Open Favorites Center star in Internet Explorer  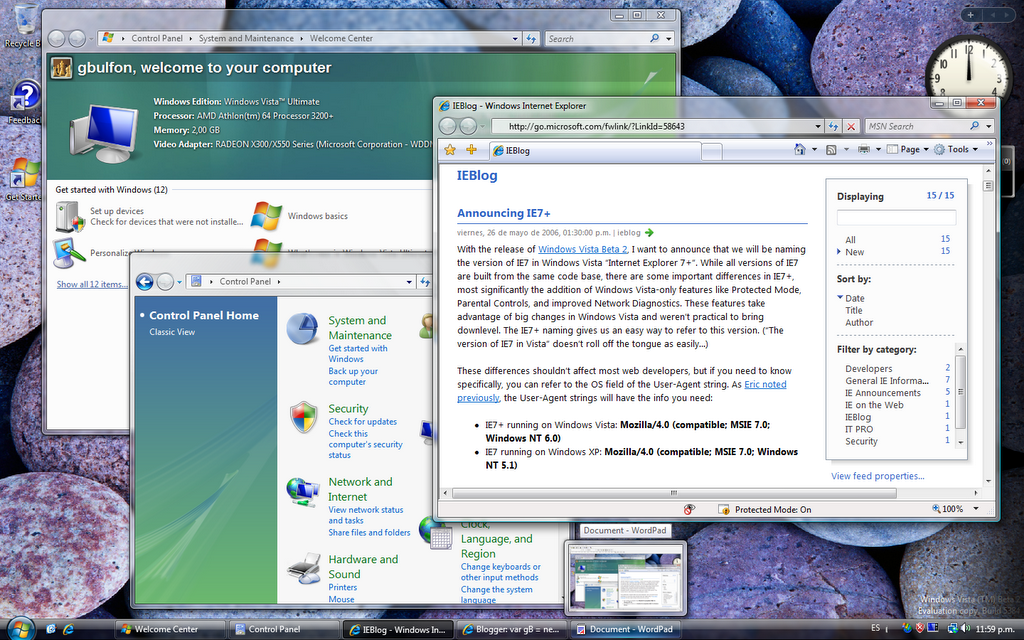(450, 150)
